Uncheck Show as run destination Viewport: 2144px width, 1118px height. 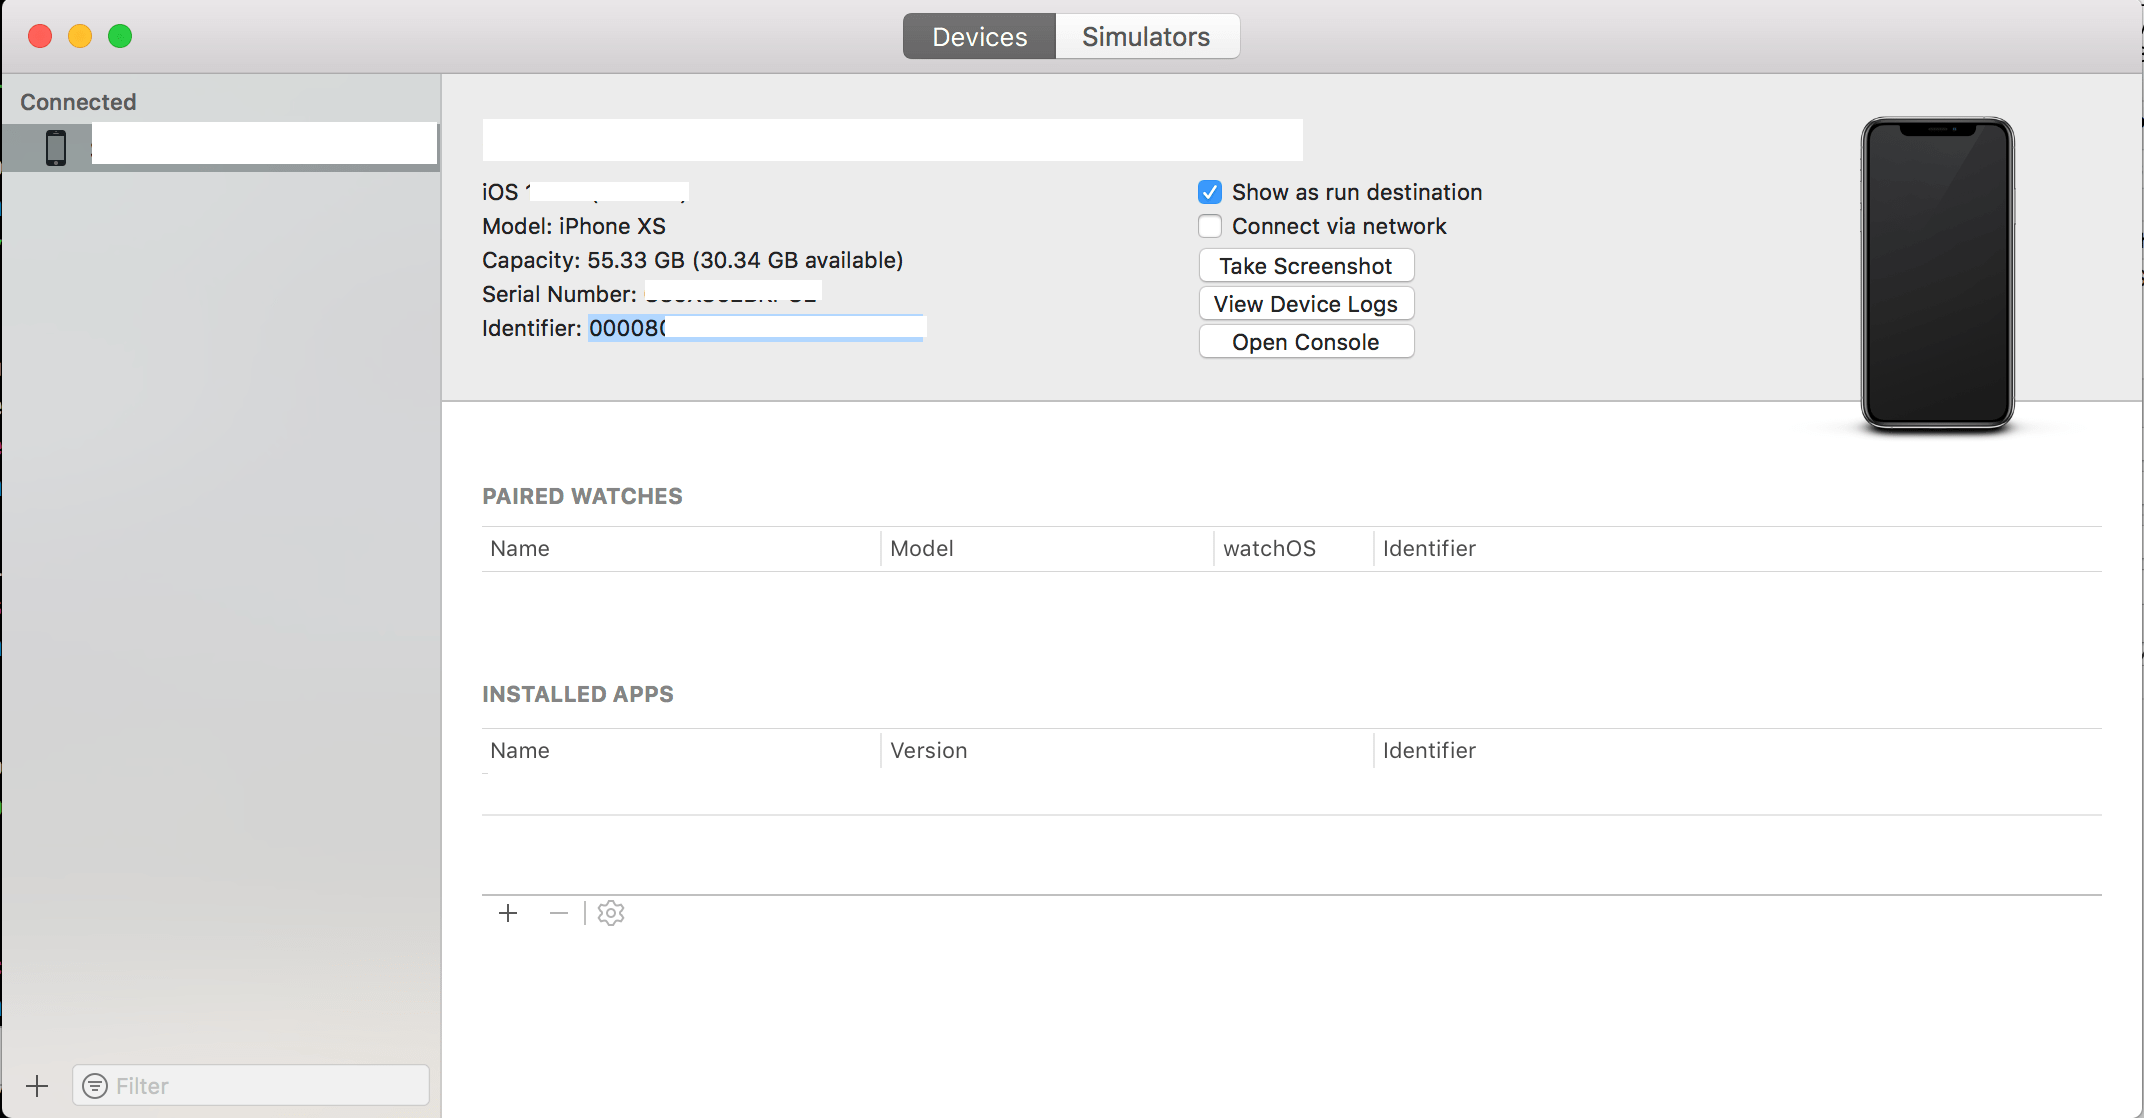[x=1210, y=192]
